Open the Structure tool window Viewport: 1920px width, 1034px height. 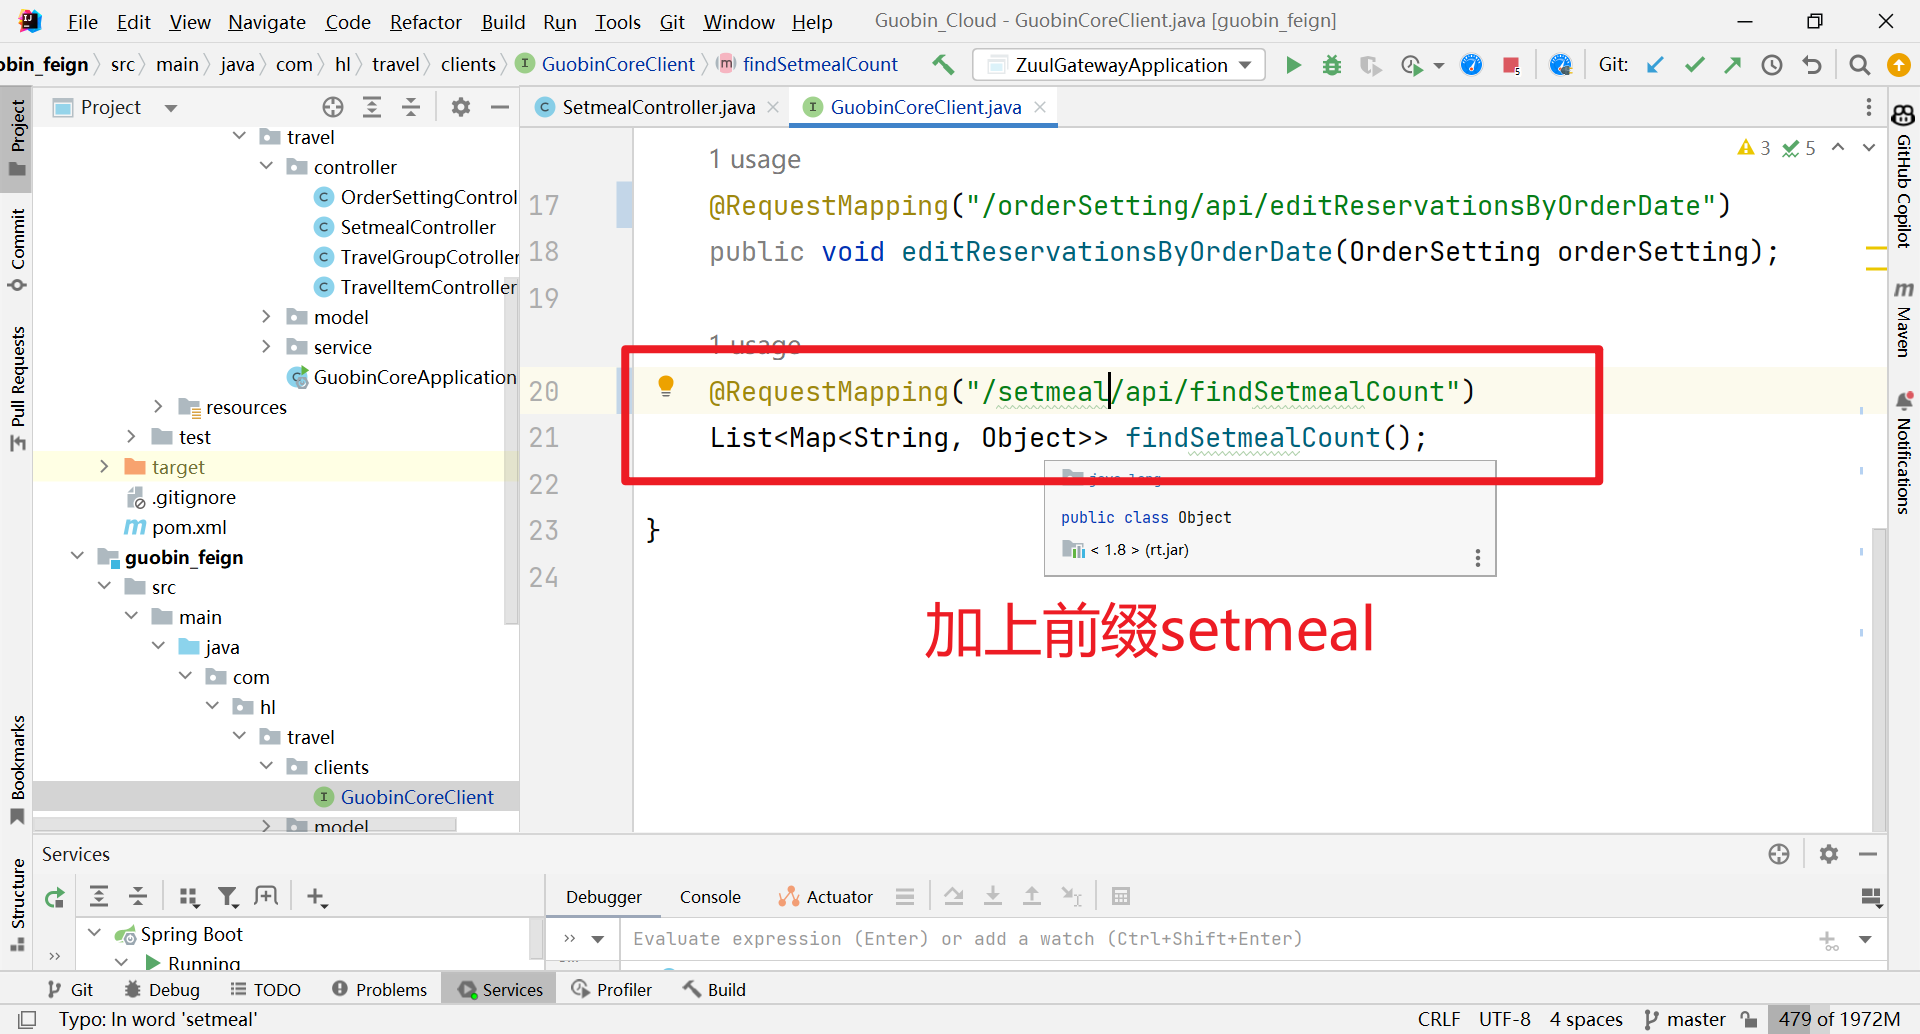17,904
